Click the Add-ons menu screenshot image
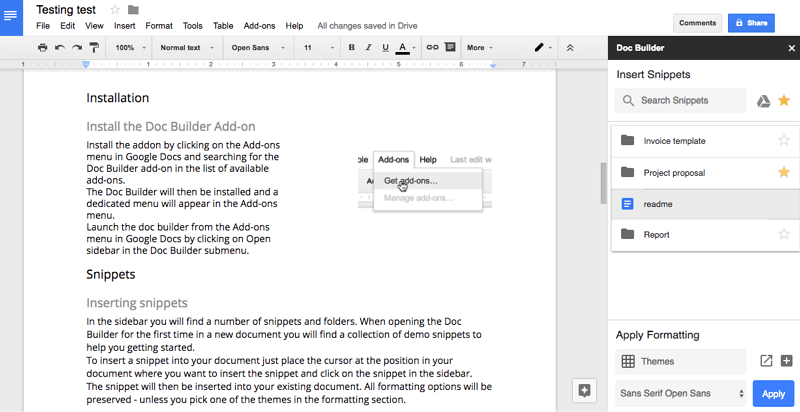Viewport: 800px width, 412px height. (x=425, y=182)
